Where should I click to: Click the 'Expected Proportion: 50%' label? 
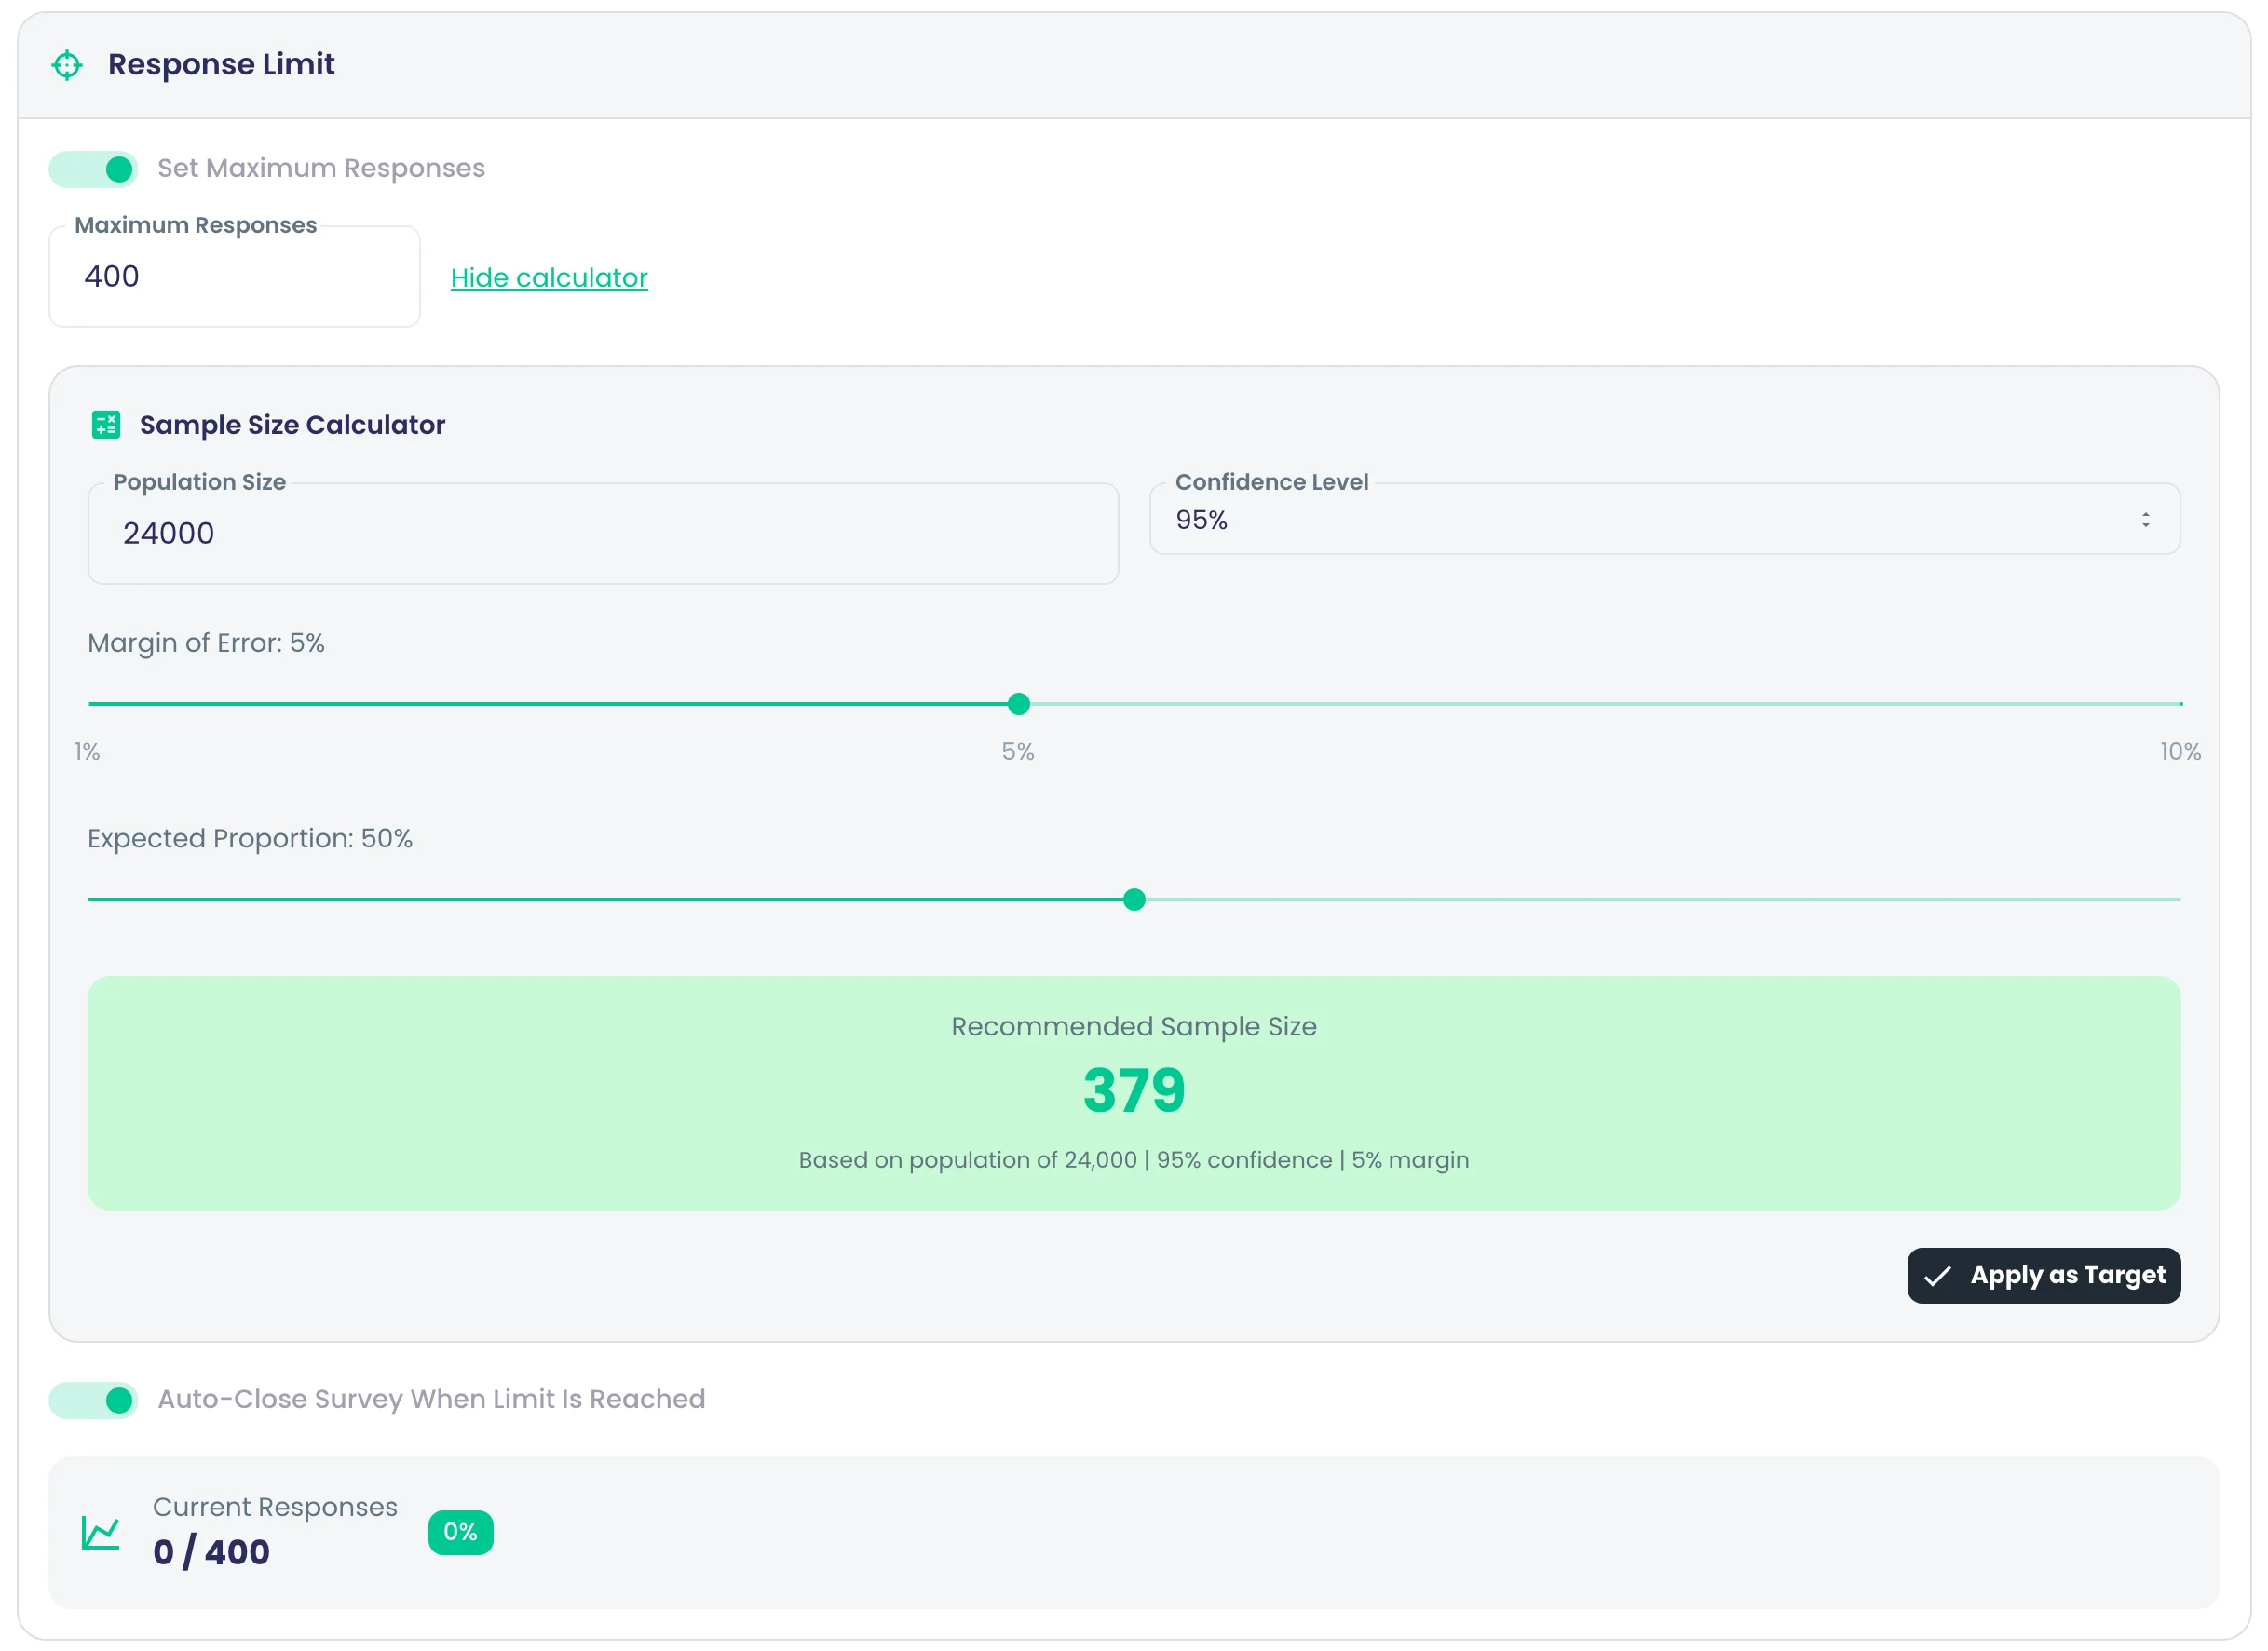click(250, 838)
